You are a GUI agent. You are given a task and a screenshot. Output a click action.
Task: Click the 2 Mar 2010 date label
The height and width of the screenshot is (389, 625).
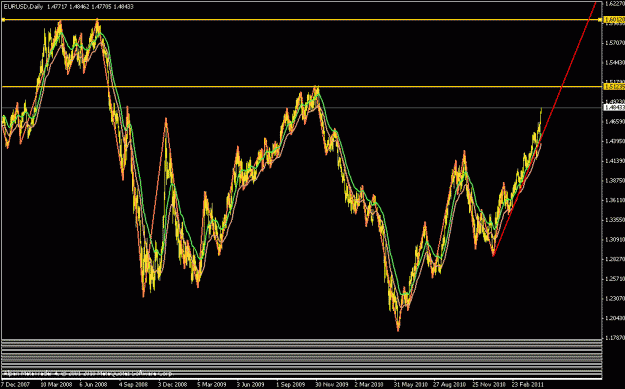click(x=369, y=385)
